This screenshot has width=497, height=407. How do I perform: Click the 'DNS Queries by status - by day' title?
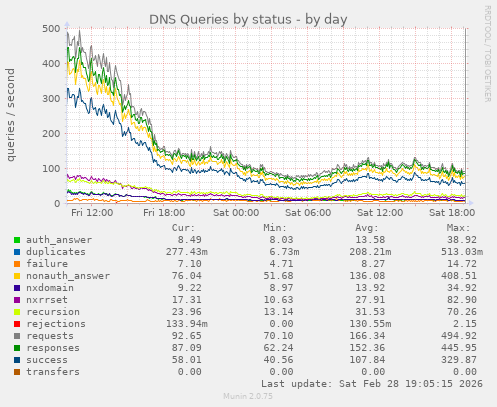248,20
